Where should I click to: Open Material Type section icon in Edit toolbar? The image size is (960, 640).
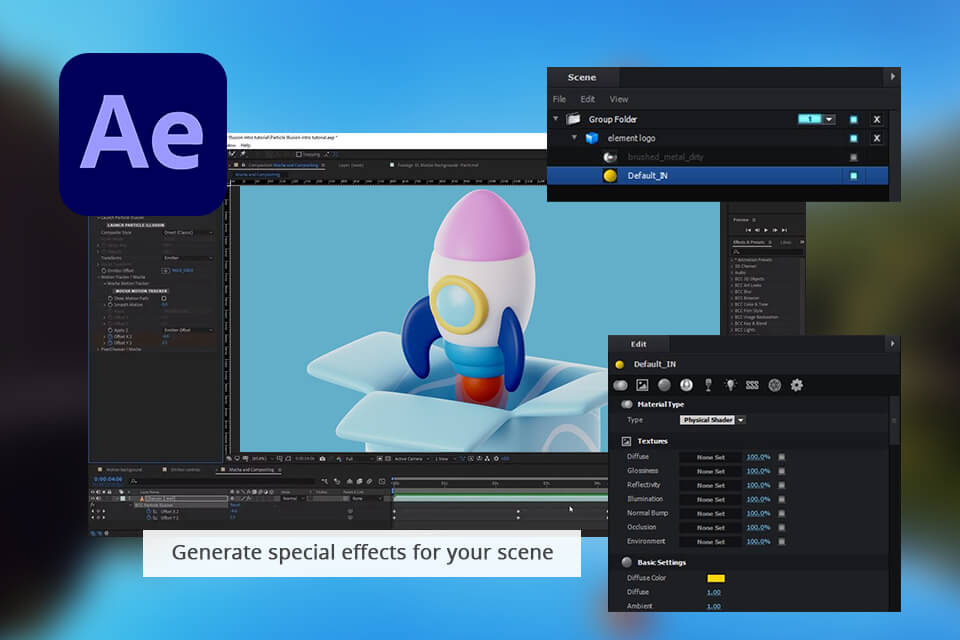(620, 385)
